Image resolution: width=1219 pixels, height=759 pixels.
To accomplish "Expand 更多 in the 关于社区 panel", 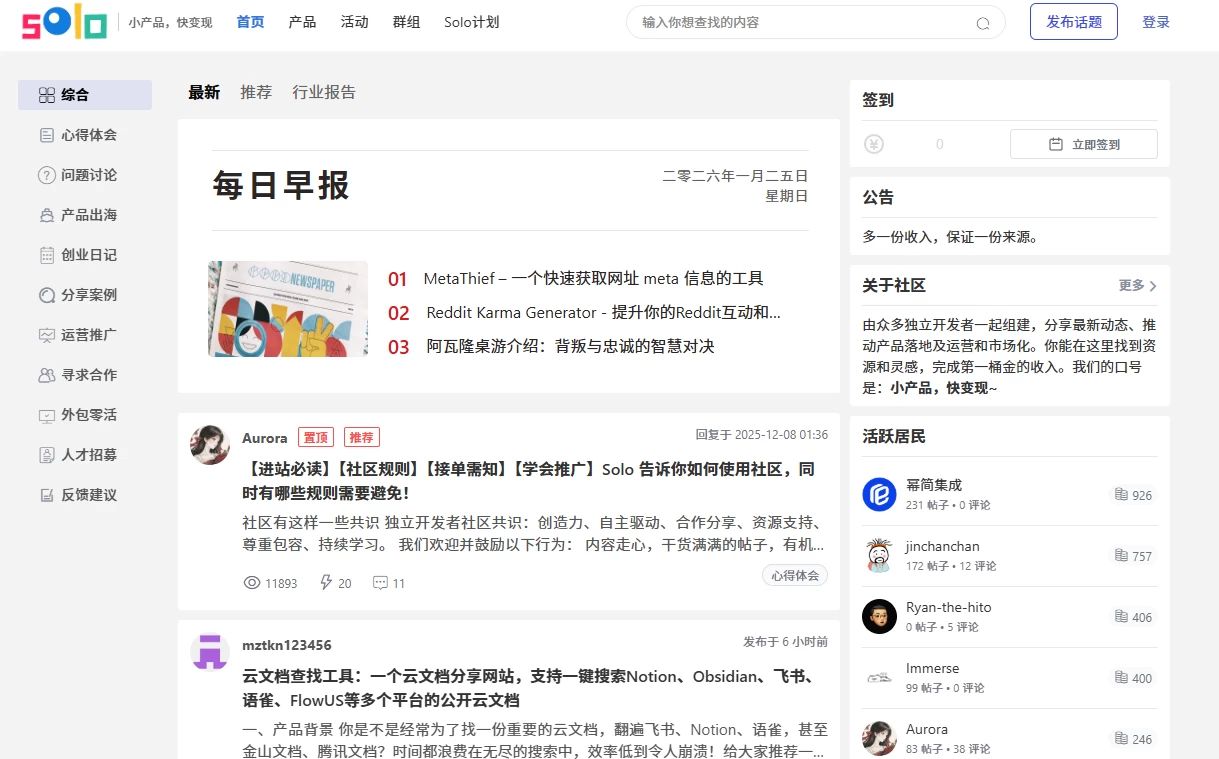I will click(x=1137, y=286).
